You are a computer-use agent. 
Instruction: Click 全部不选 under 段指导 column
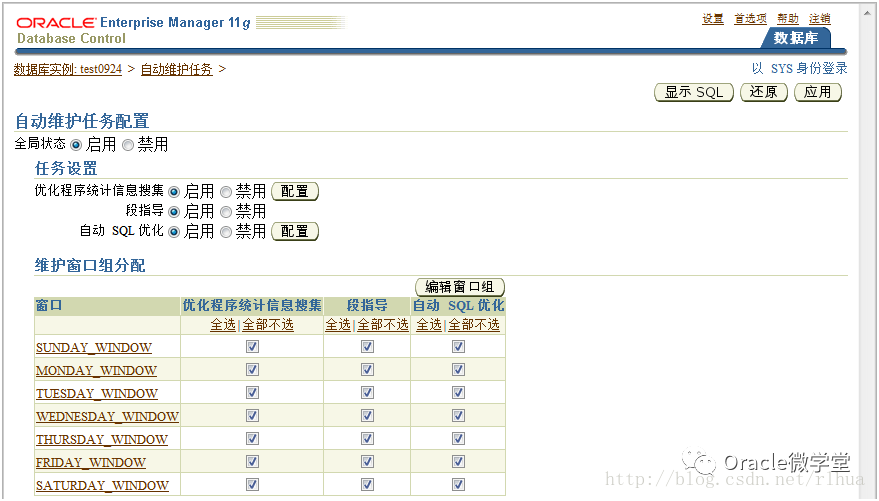point(383,325)
